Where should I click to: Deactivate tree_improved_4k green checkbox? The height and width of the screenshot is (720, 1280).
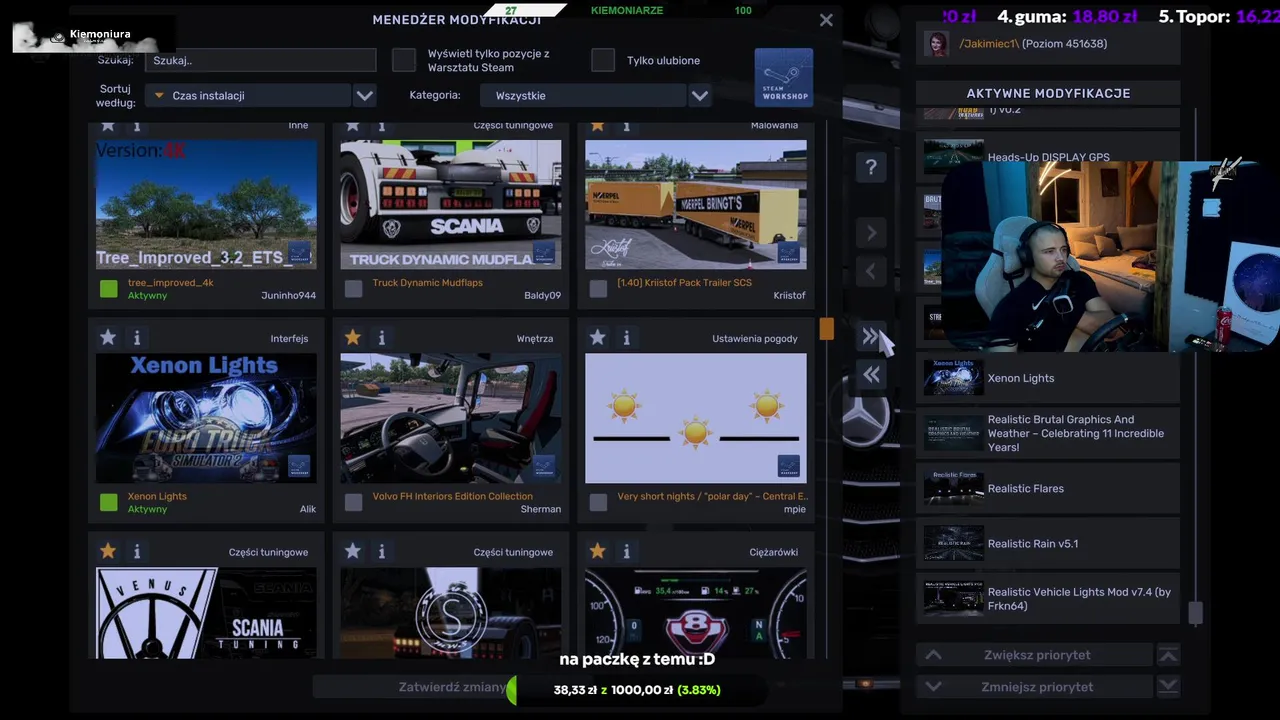click(x=109, y=289)
